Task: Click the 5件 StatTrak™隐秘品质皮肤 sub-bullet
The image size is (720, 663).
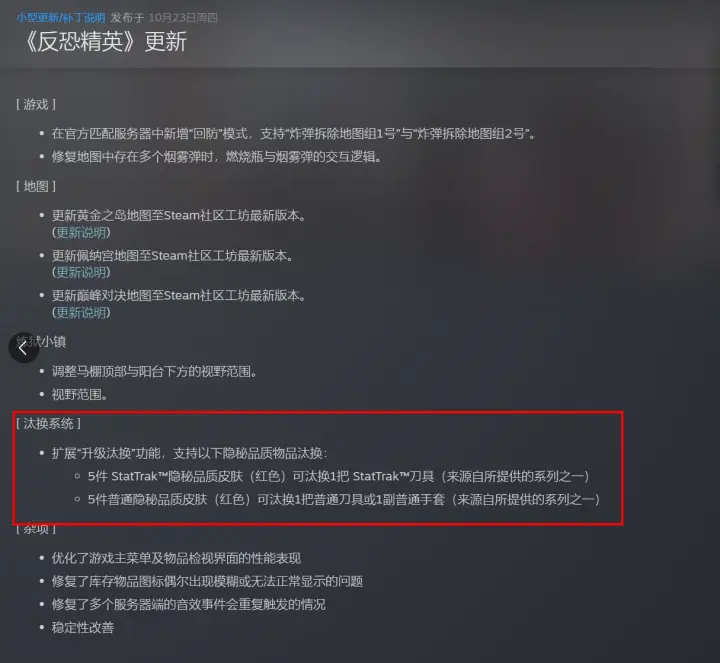Action: pyautogui.click(x=339, y=477)
